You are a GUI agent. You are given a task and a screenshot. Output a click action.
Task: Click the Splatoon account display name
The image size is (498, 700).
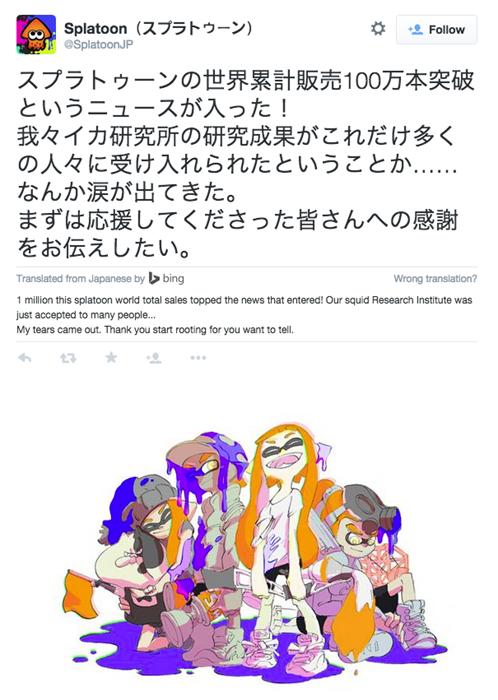point(158,28)
